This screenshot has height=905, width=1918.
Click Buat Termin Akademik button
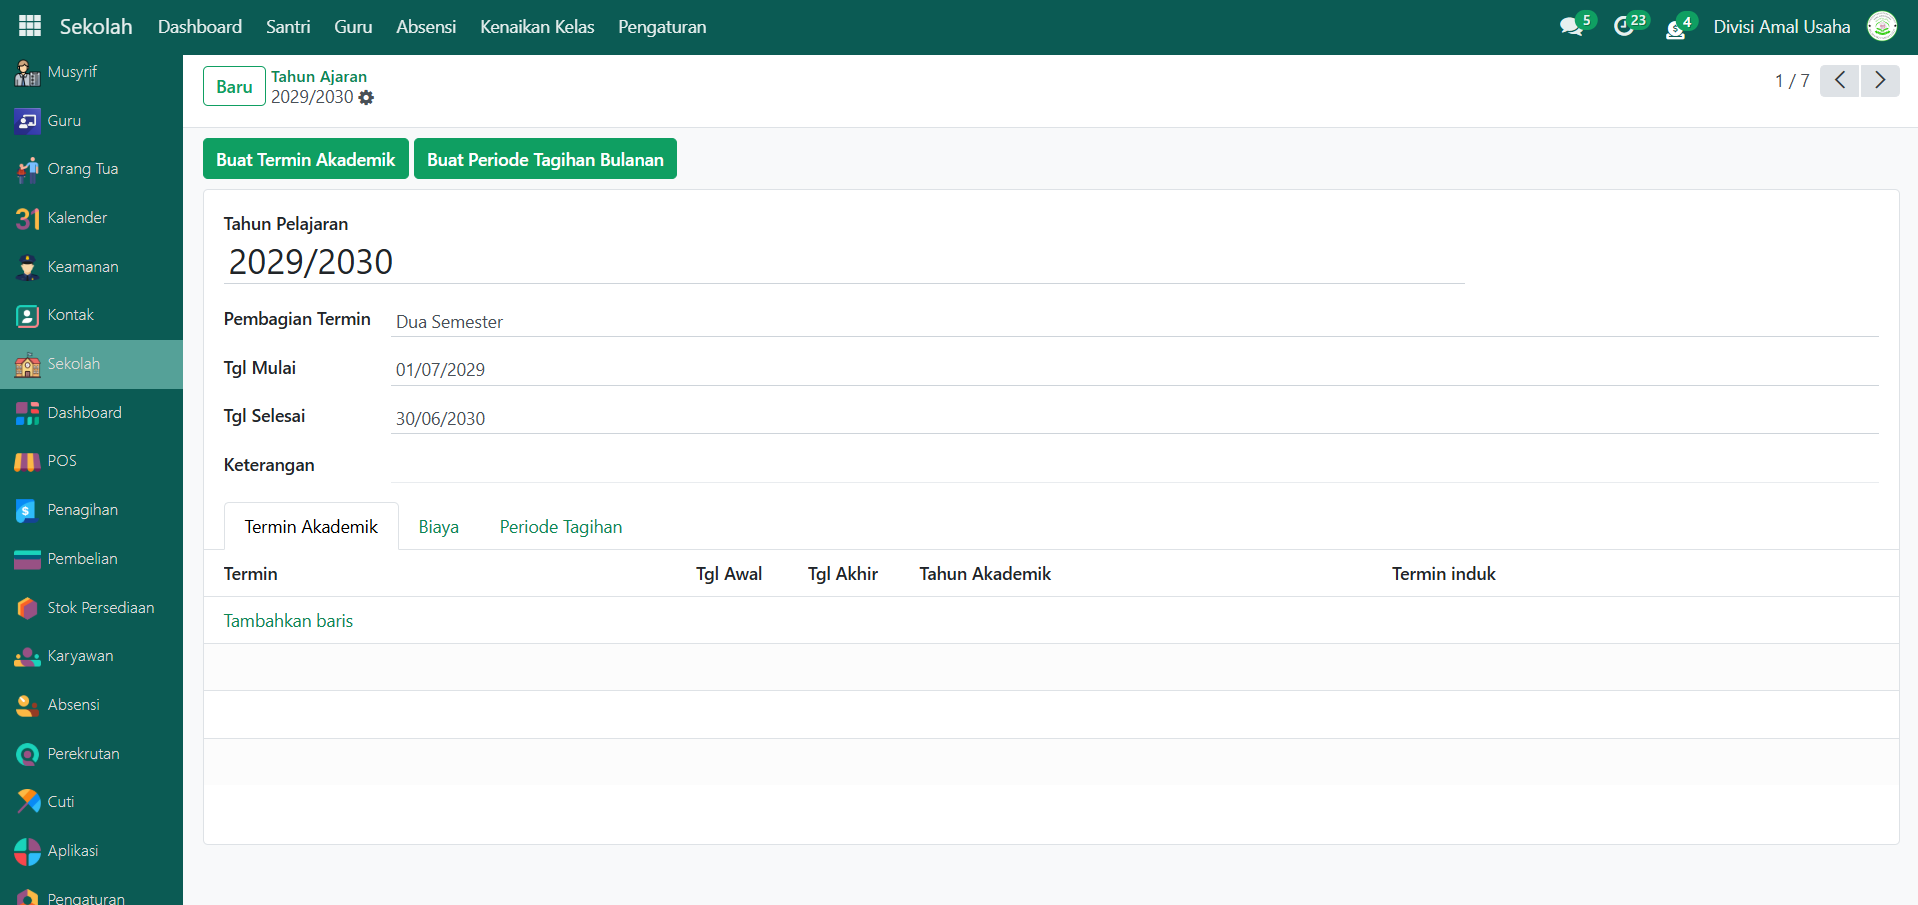coord(305,160)
